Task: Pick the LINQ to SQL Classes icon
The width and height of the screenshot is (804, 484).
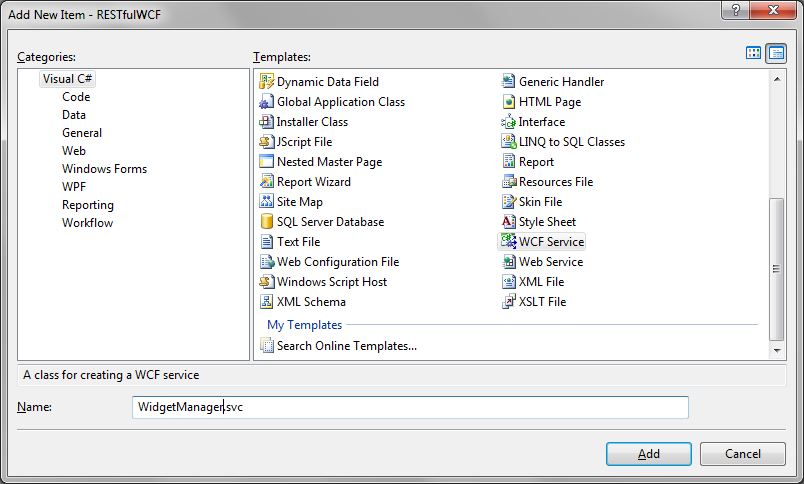Action: pos(509,142)
